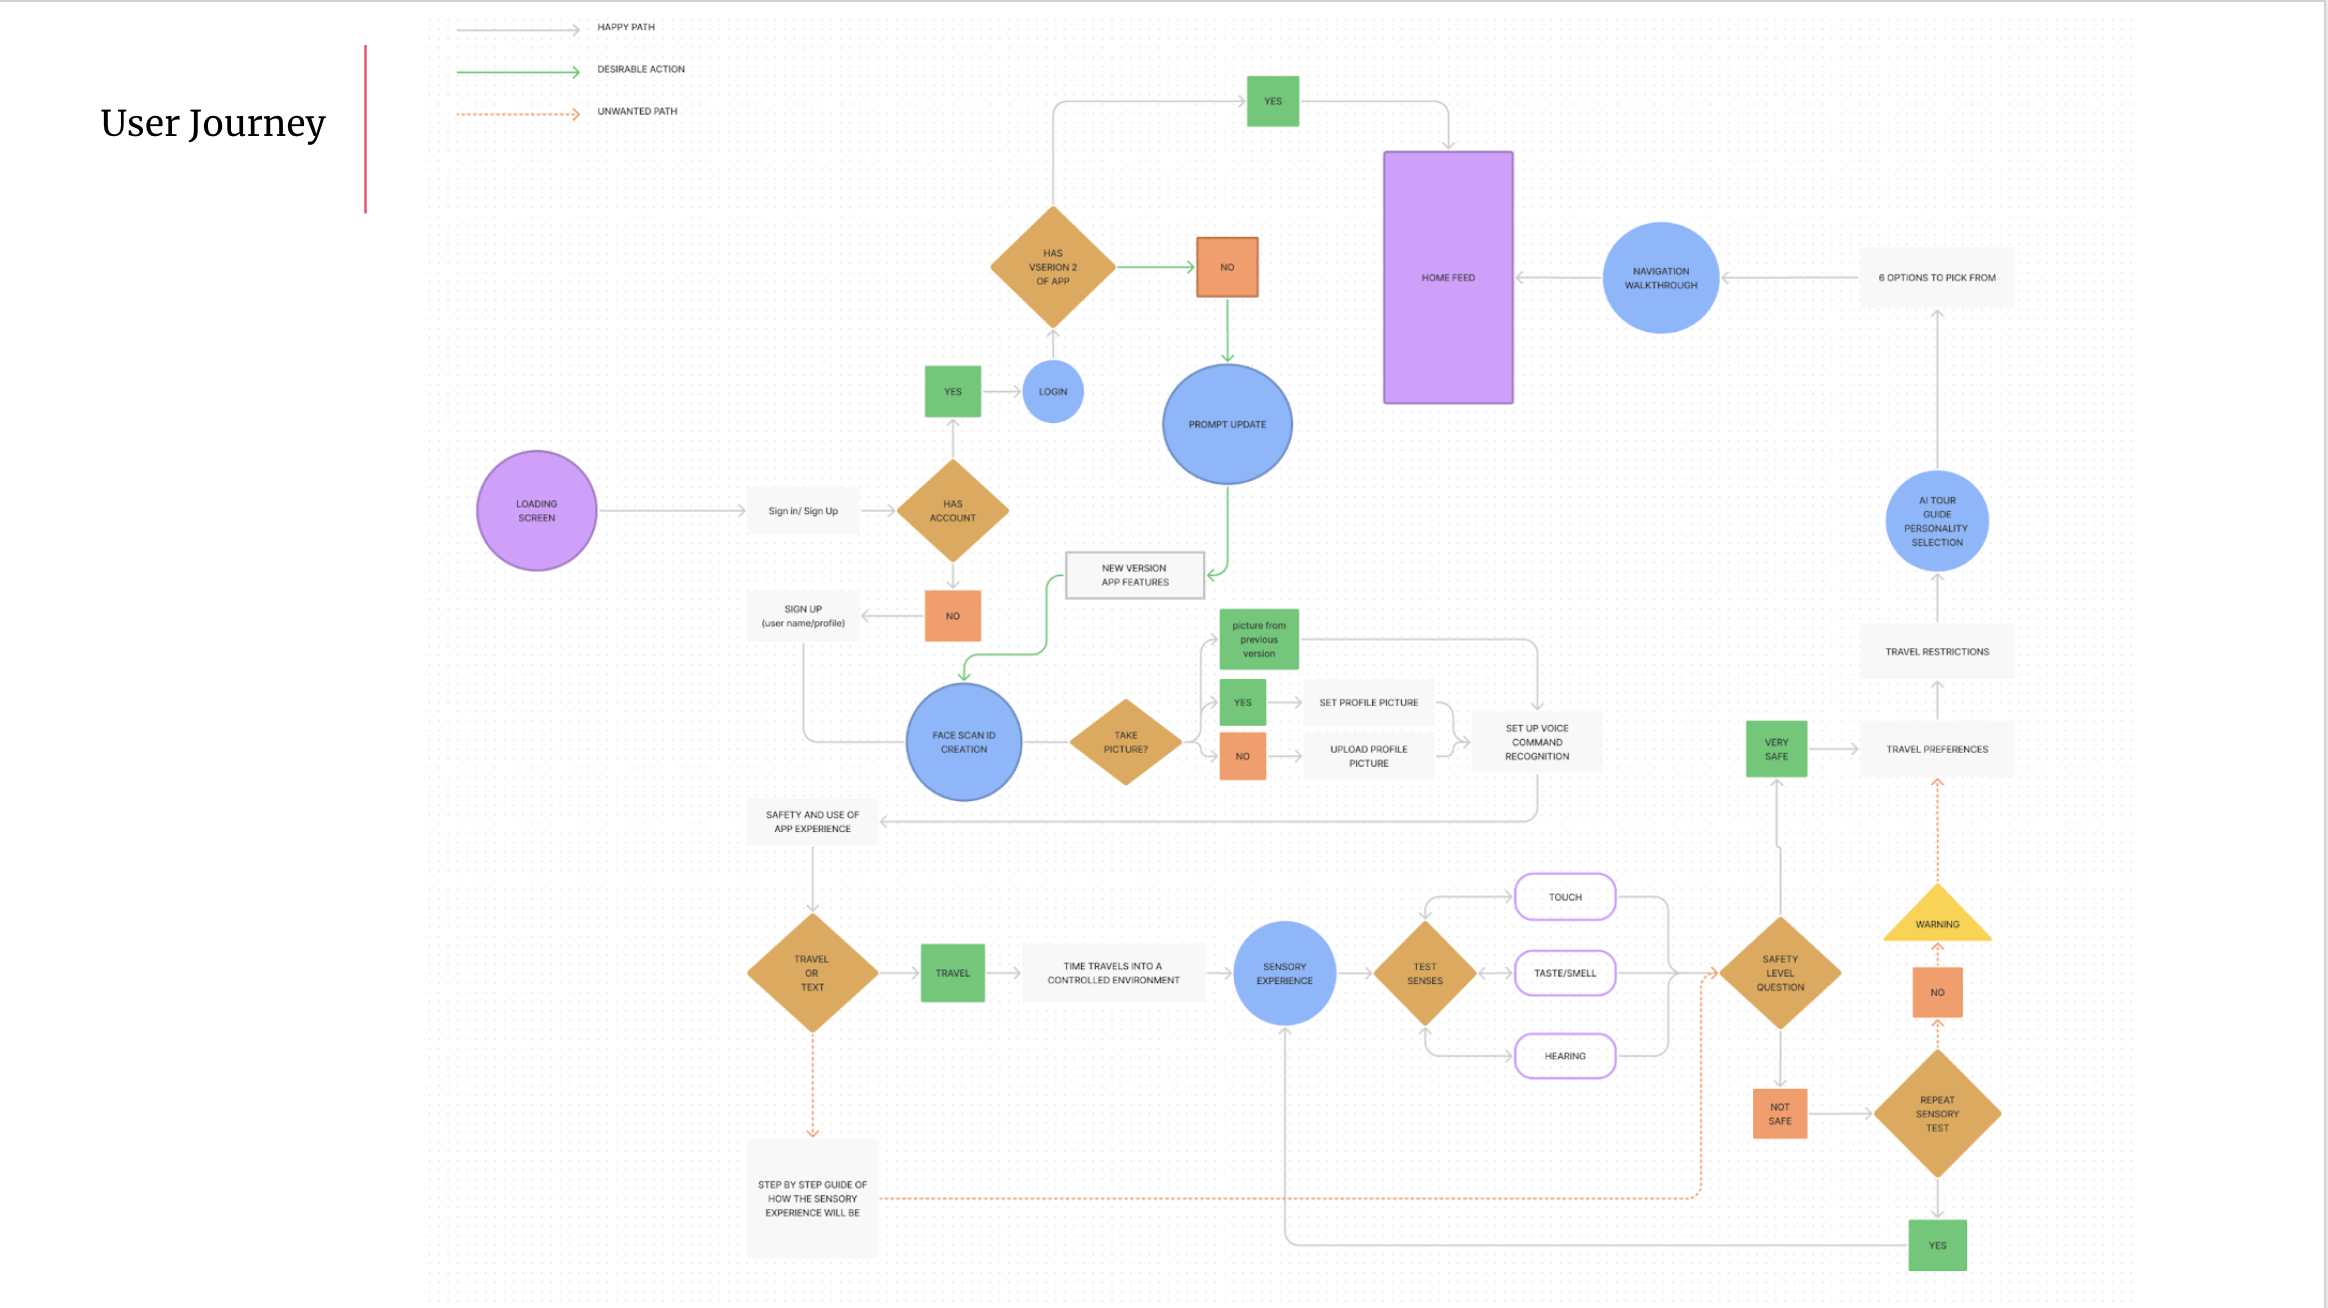The image size is (2328, 1308).
Task: Click the Hearing rounded option box
Action: [x=1565, y=1056]
